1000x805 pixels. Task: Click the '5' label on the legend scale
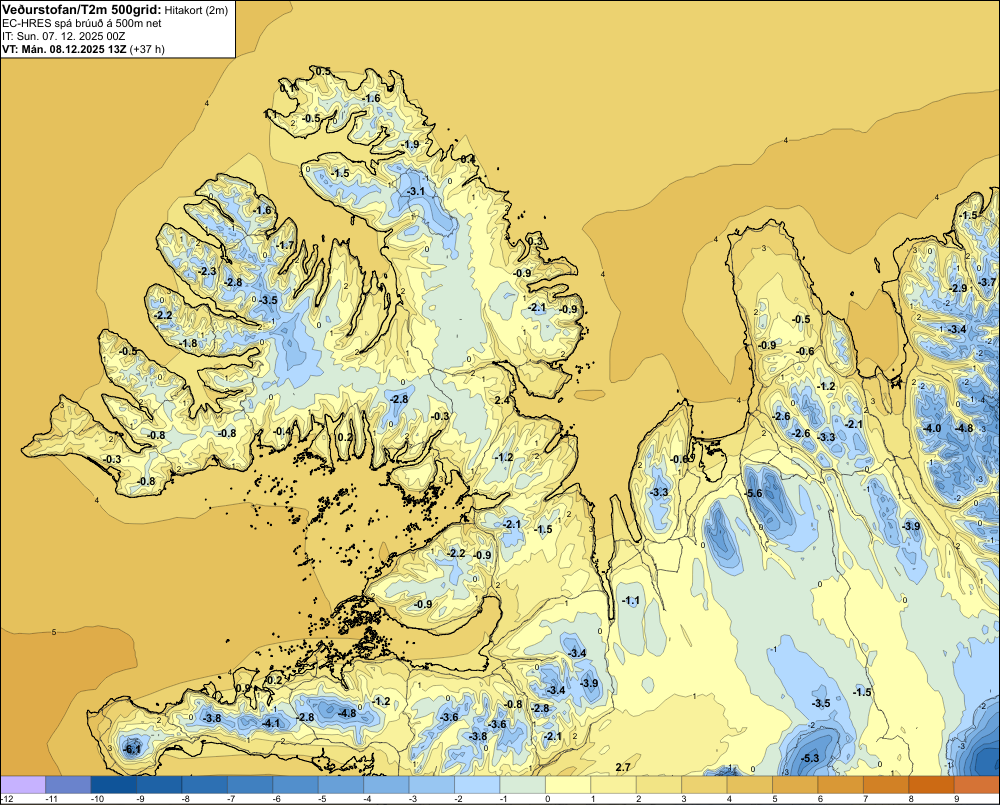point(775,799)
